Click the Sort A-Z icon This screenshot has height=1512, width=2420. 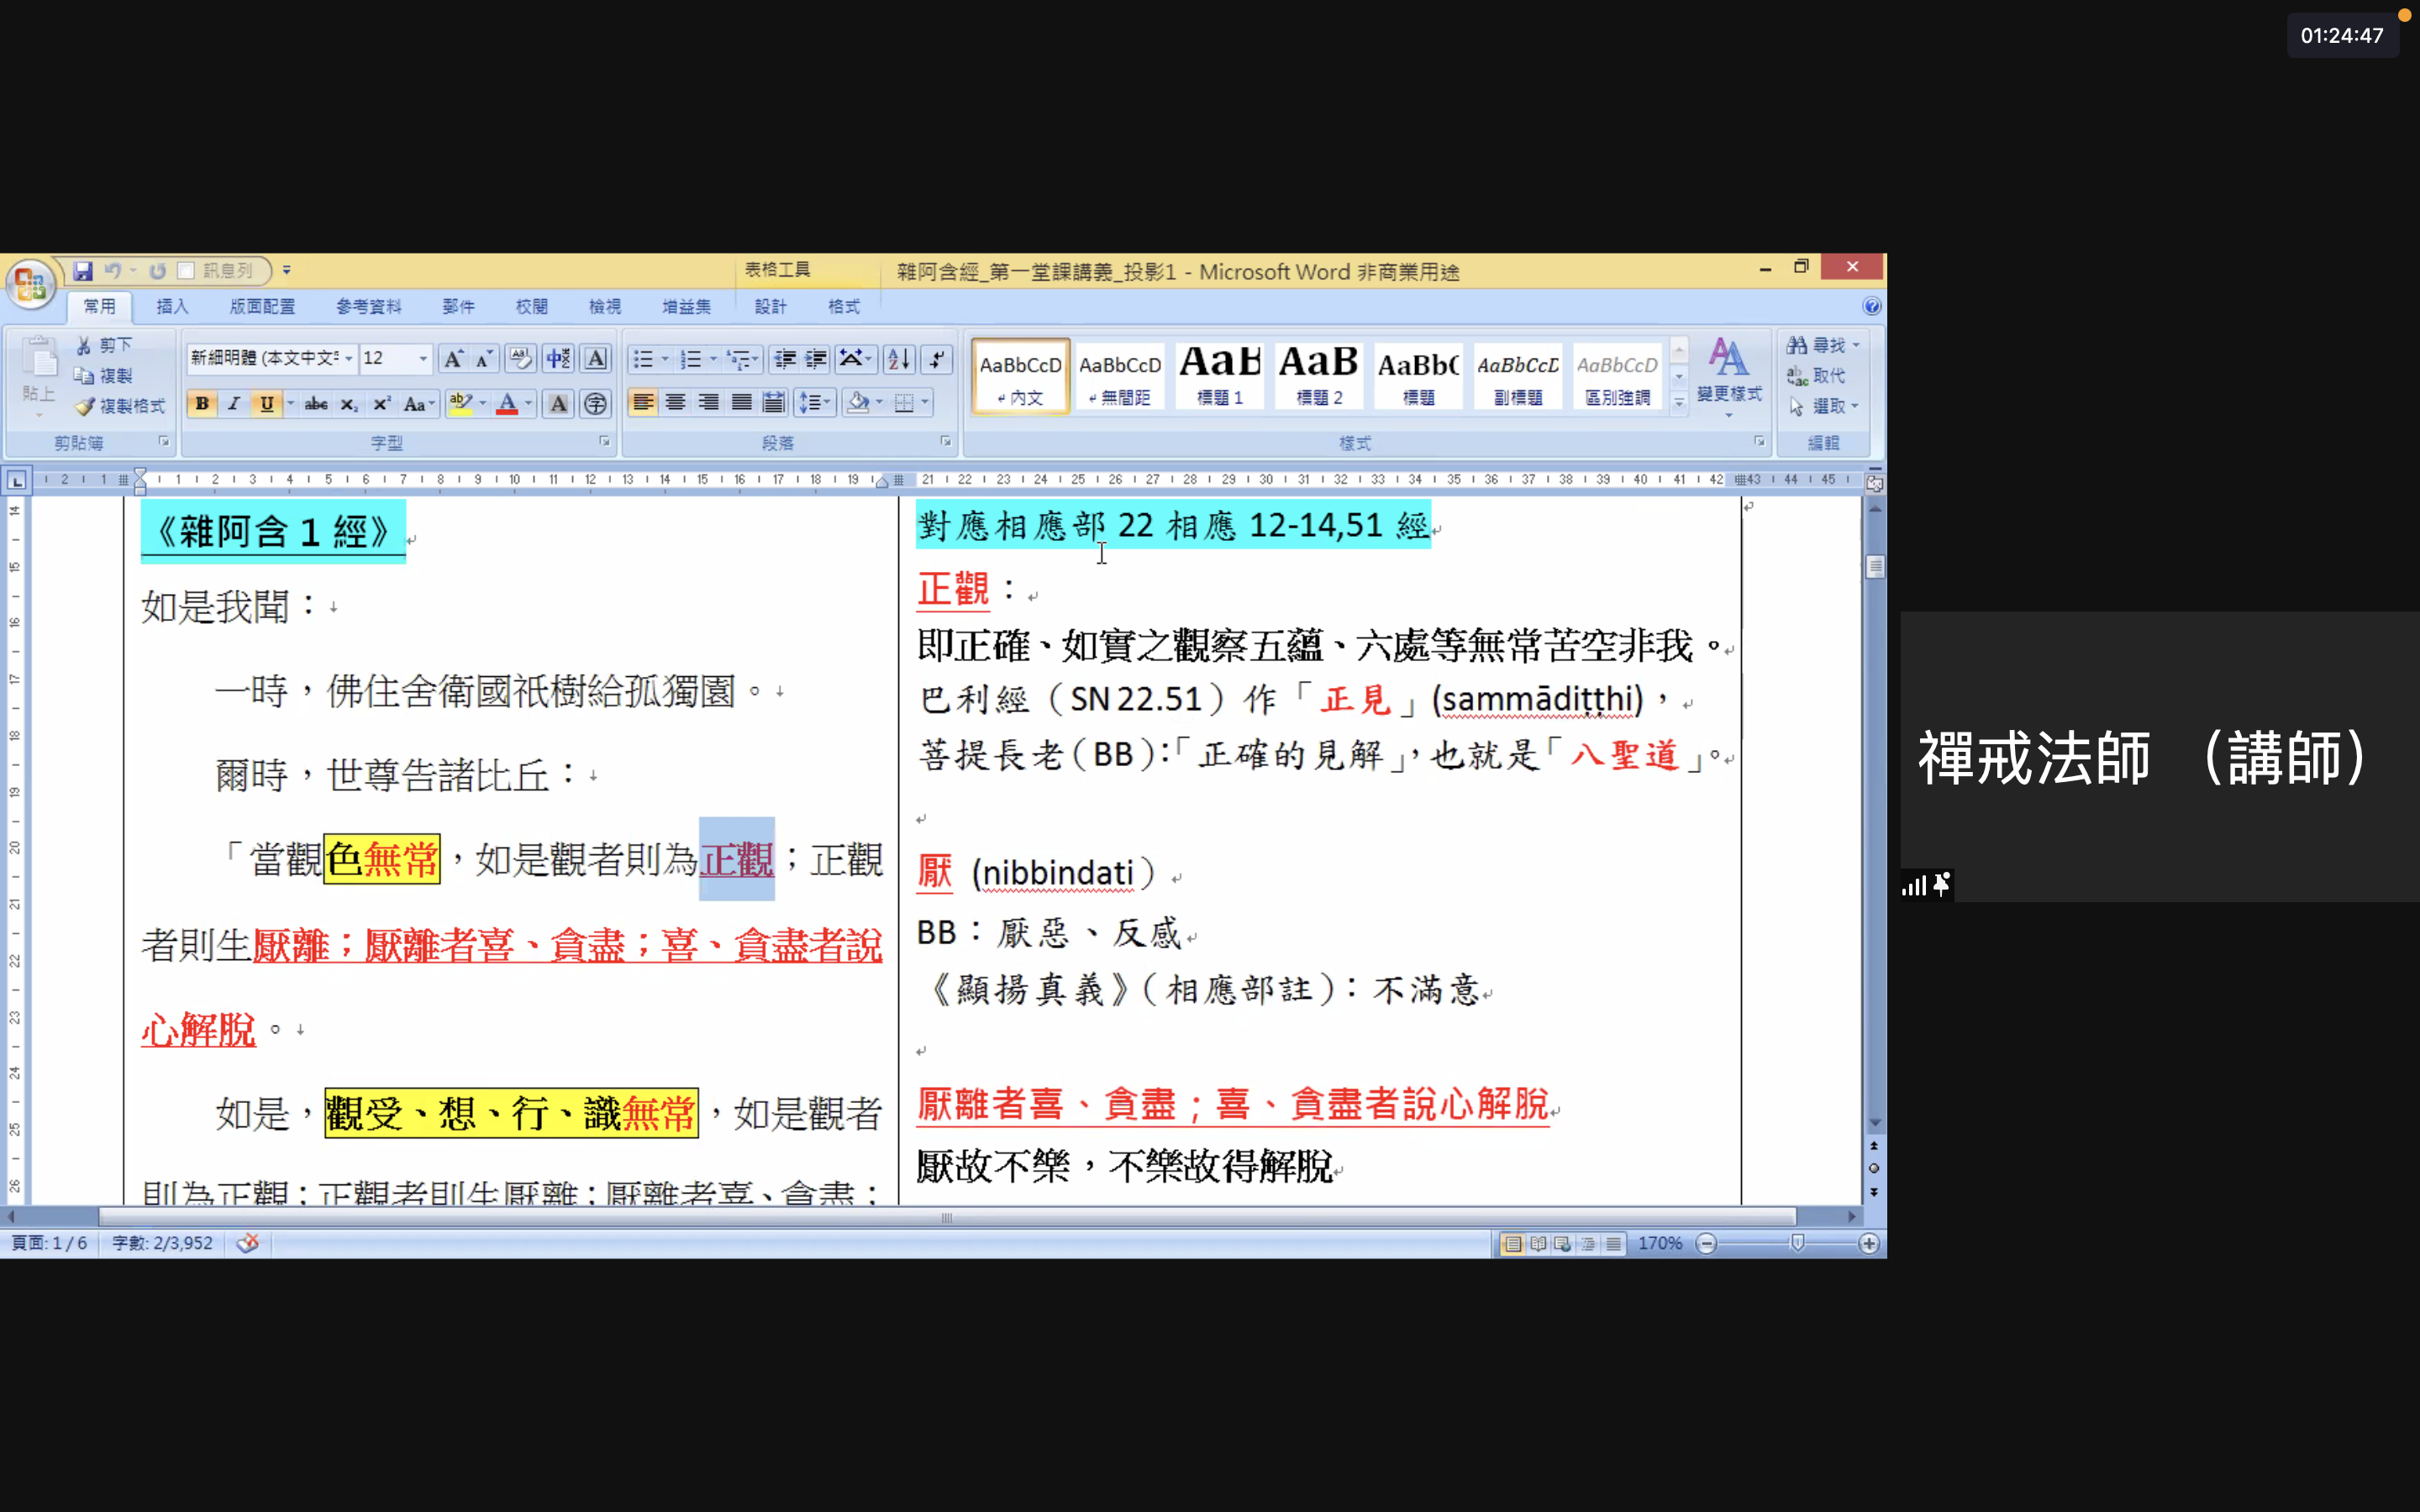[898, 359]
